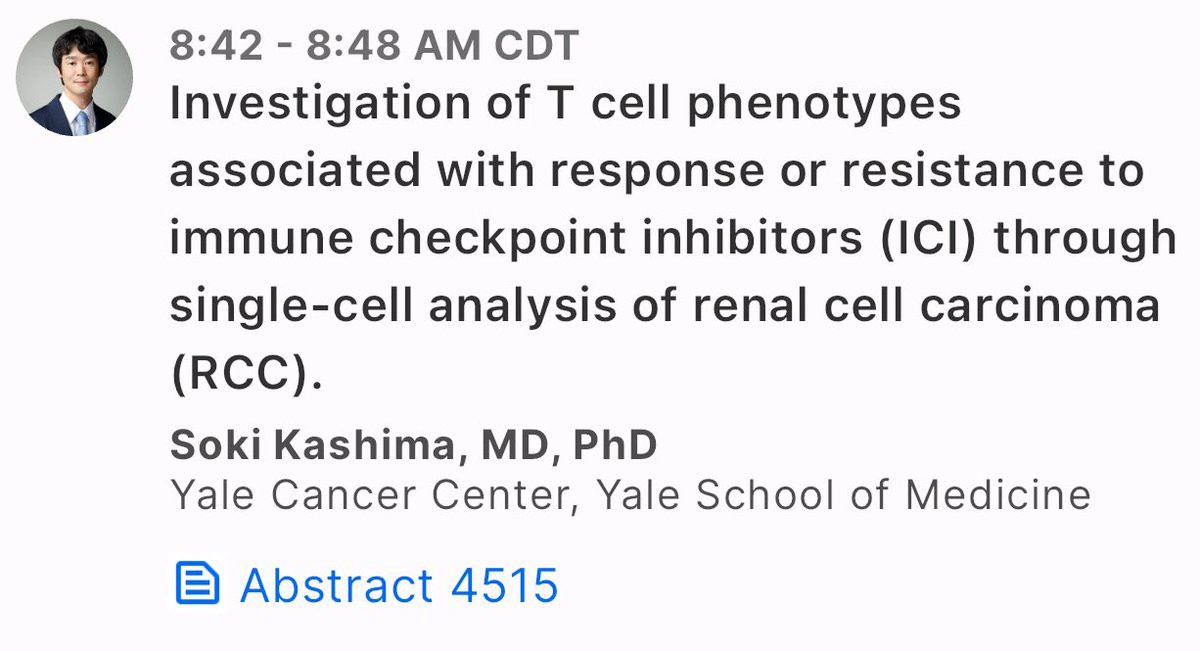Image resolution: width=1200 pixels, height=651 pixels.
Task: Open the document icon beside Abstract 4515
Action: 197,584
